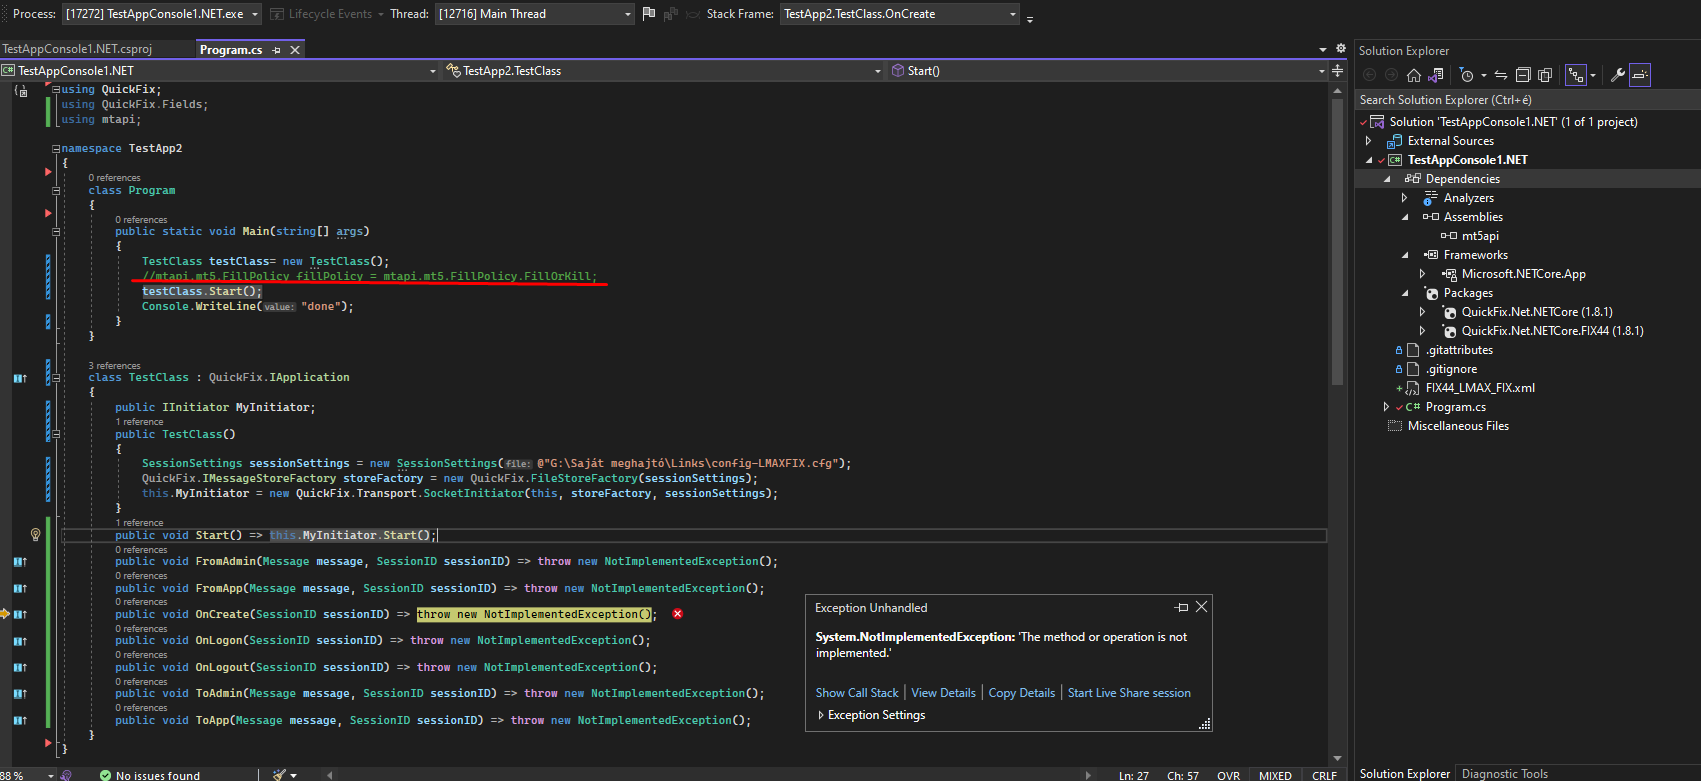Viewport: 1701px width, 781px height.
Task: Switch to TestAppConsole1.NET.csproj tab
Action: [77, 49]
